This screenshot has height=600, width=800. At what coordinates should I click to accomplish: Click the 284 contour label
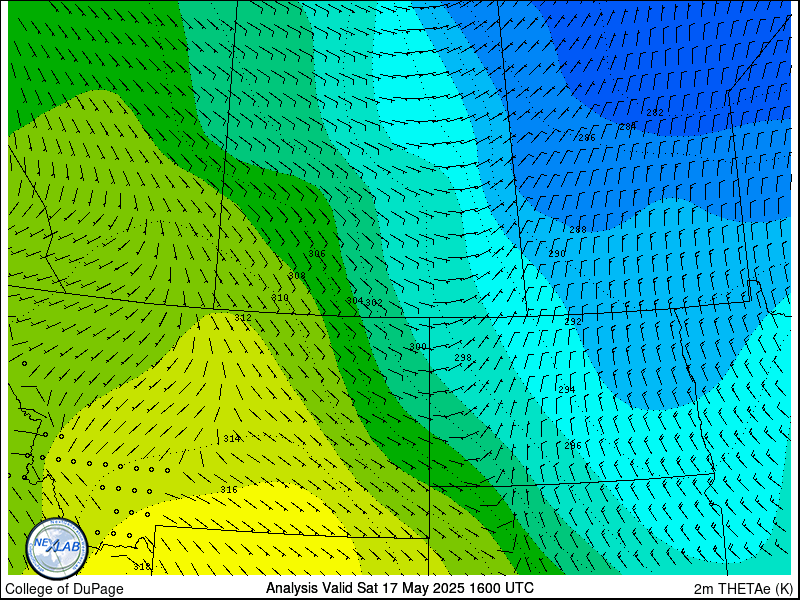click(x=628, y=126)
